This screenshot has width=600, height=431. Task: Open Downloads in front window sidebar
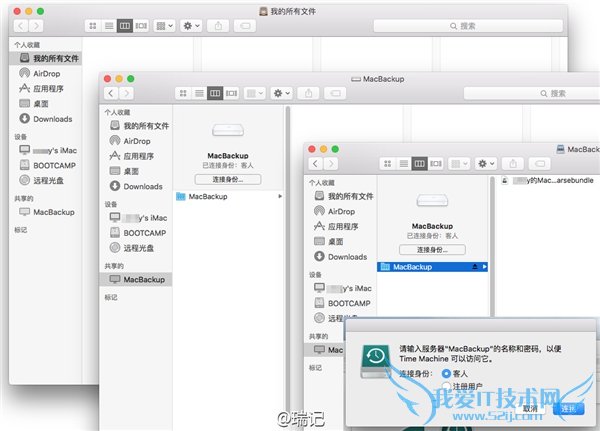click(341, 256)
